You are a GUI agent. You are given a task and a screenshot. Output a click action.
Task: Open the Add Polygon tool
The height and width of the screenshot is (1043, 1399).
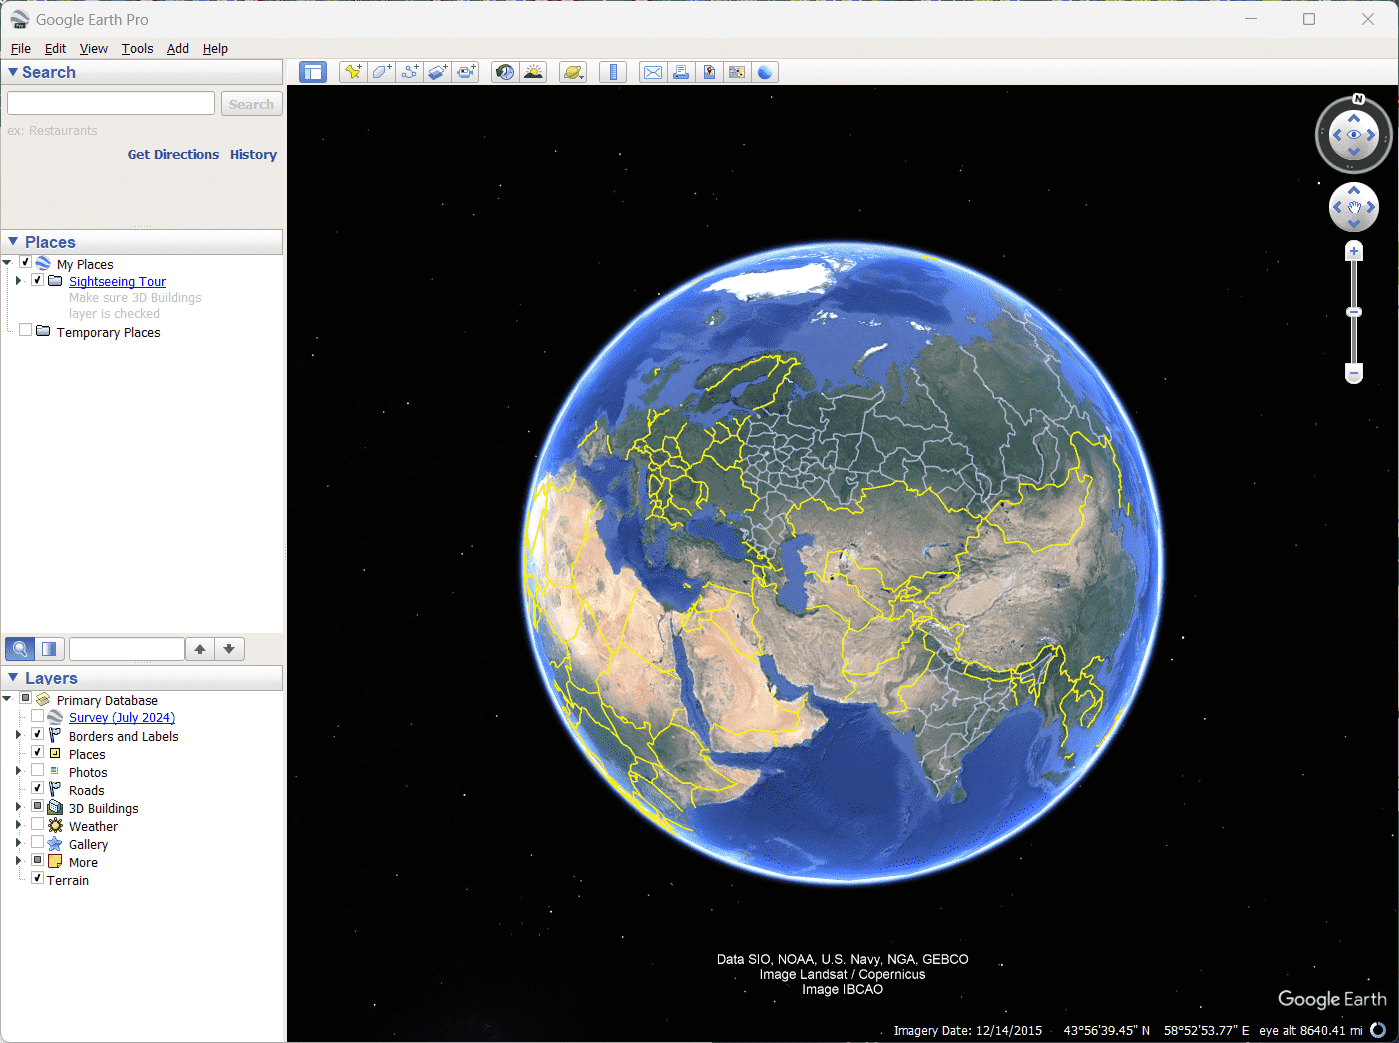[381, 71]
